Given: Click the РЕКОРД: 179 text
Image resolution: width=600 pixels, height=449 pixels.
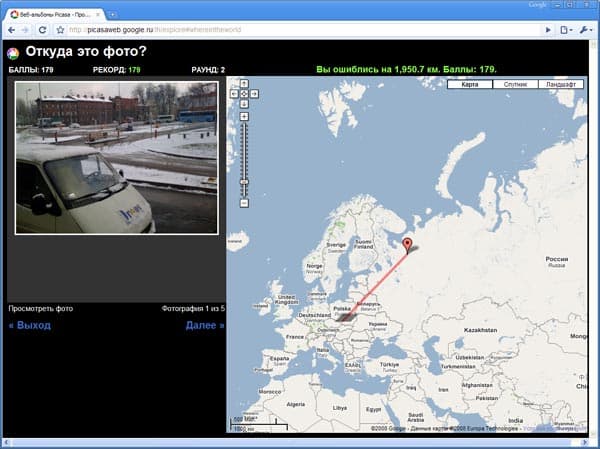Looking at the screenshot, I should (x=117, y=70).
